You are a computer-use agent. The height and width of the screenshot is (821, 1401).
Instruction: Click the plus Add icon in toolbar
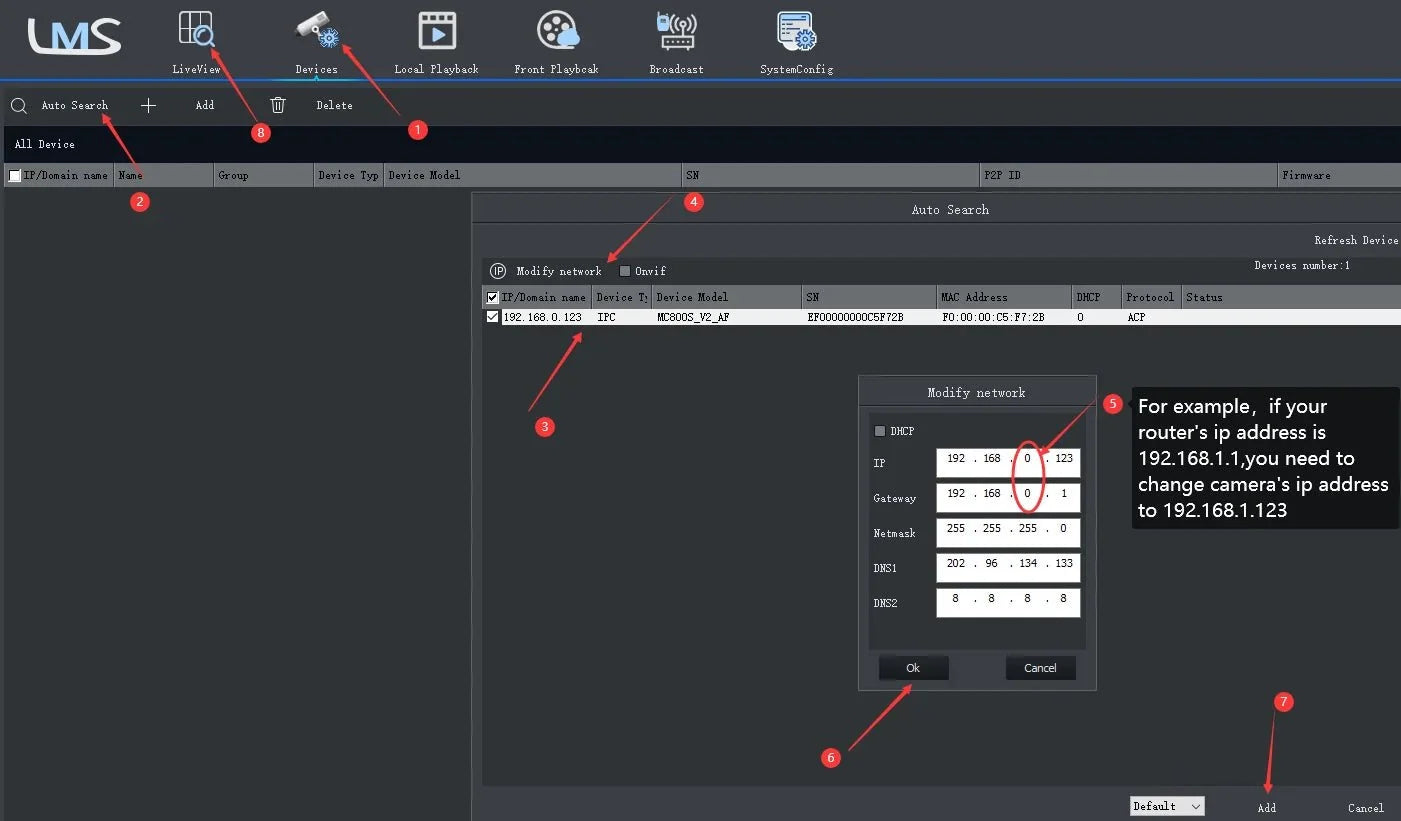click(x=148, y=105)
